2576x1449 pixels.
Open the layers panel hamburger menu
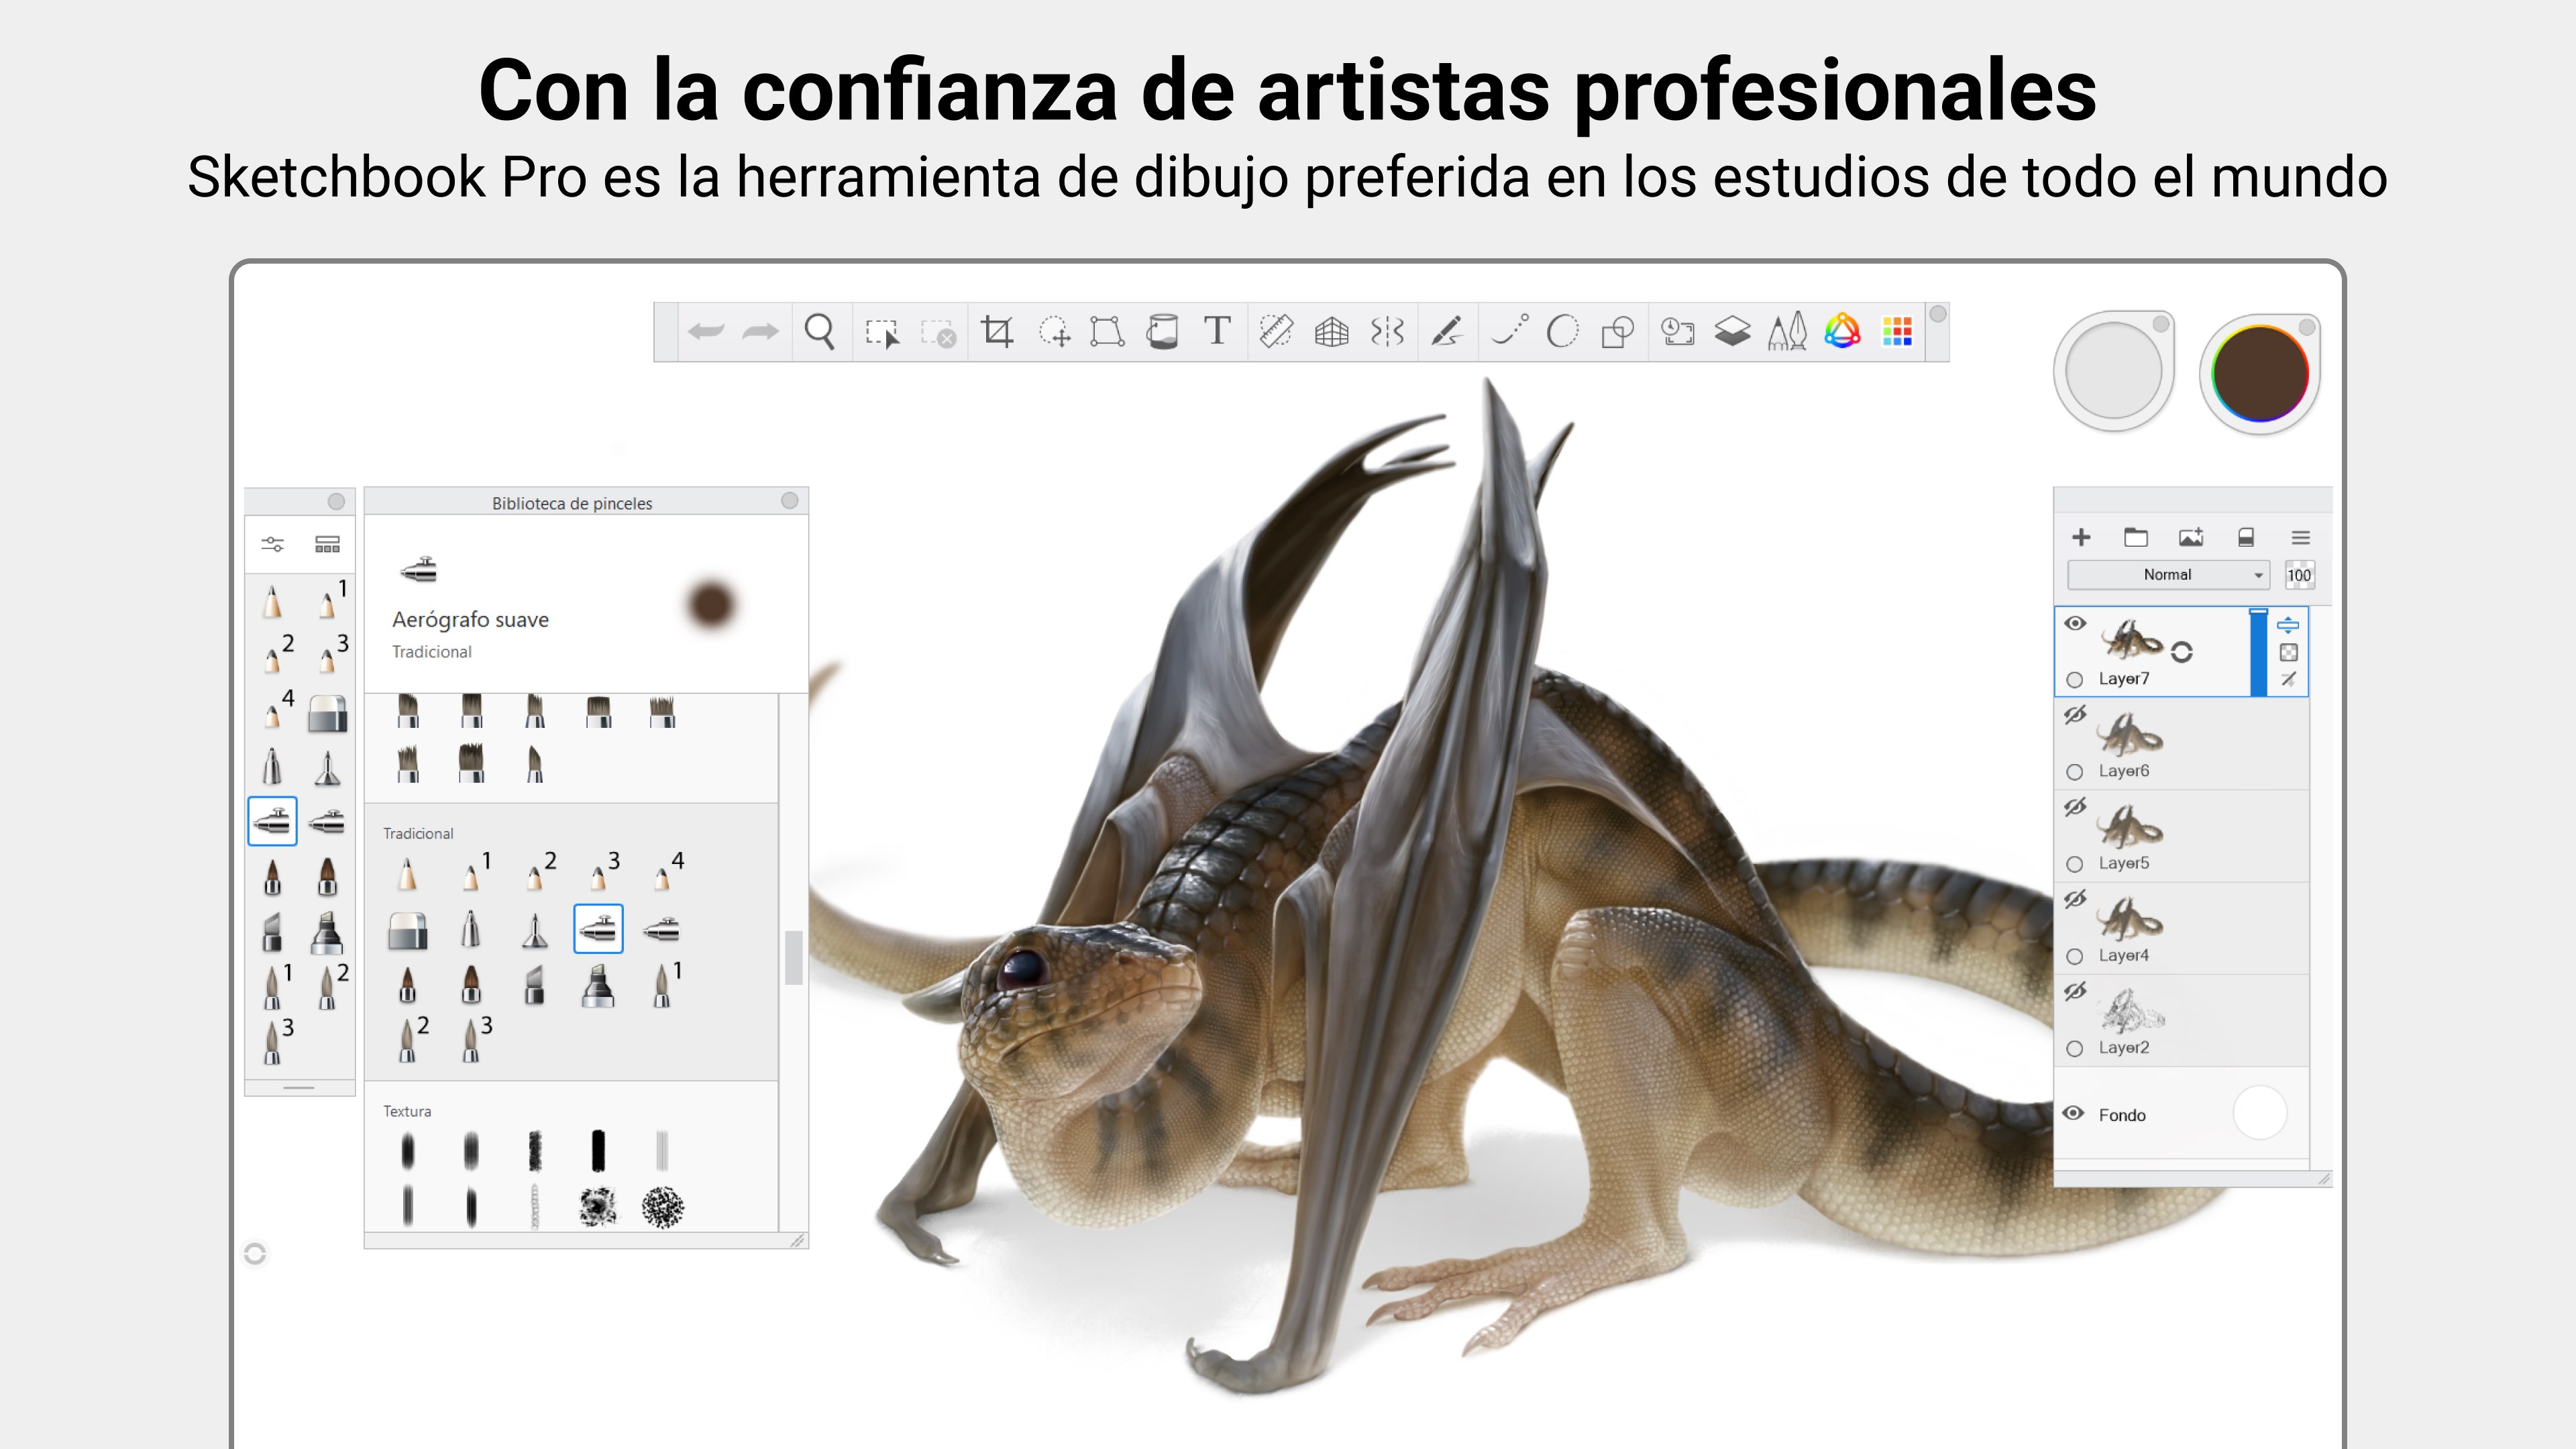[2300, 537]
